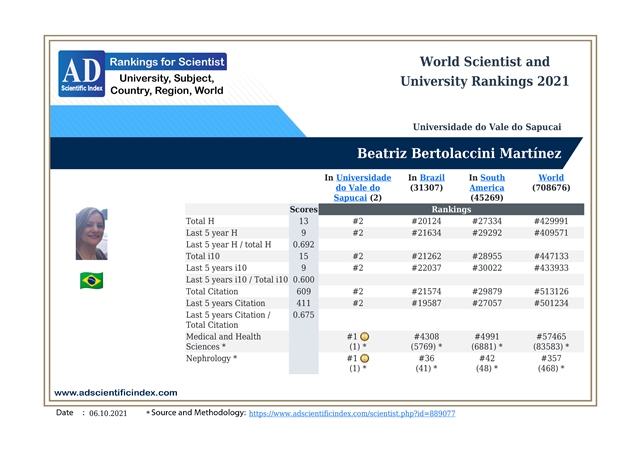The height and width of the screenshot is (453, 640).
Task: Click World Nephrology ranking #357
Action: pyautogui.click(x=551, y=358)
